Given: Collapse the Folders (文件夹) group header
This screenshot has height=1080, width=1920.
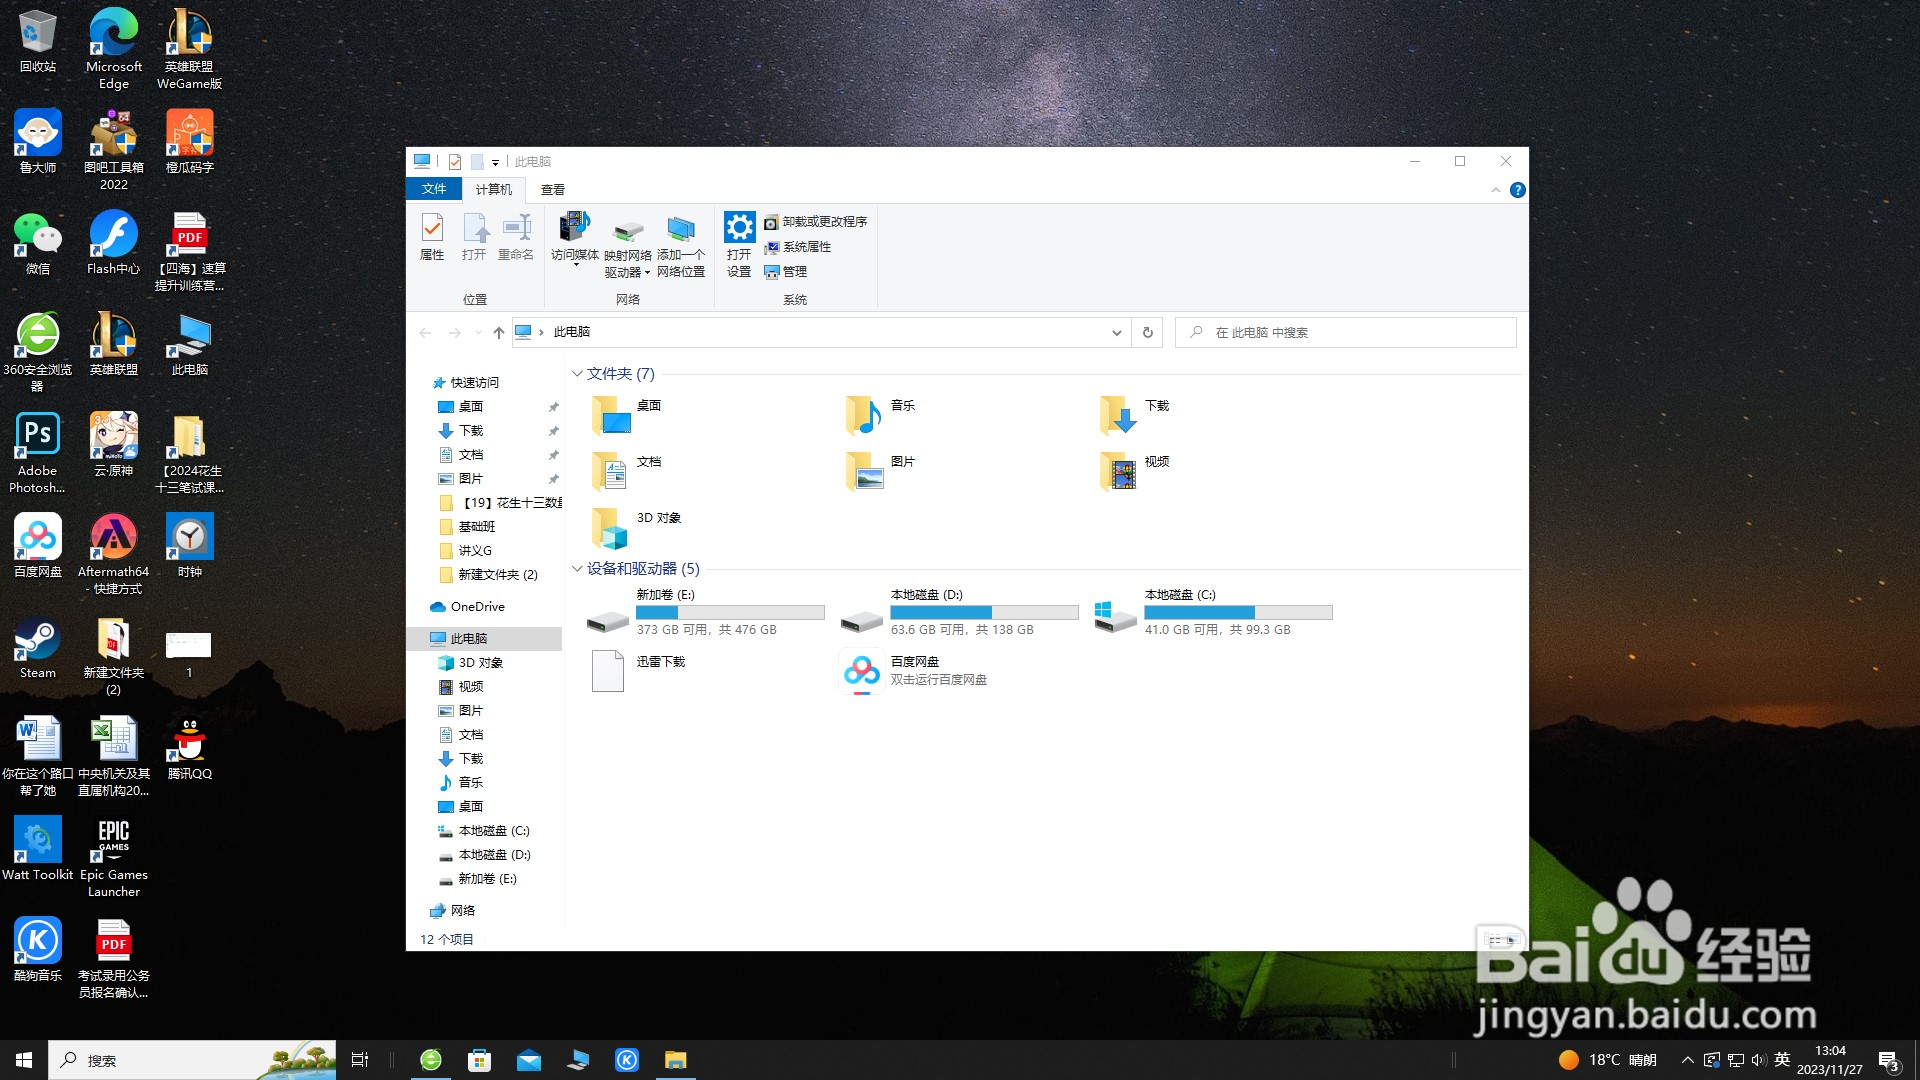Looking at the screenshot, I should [x=577, y=374].
